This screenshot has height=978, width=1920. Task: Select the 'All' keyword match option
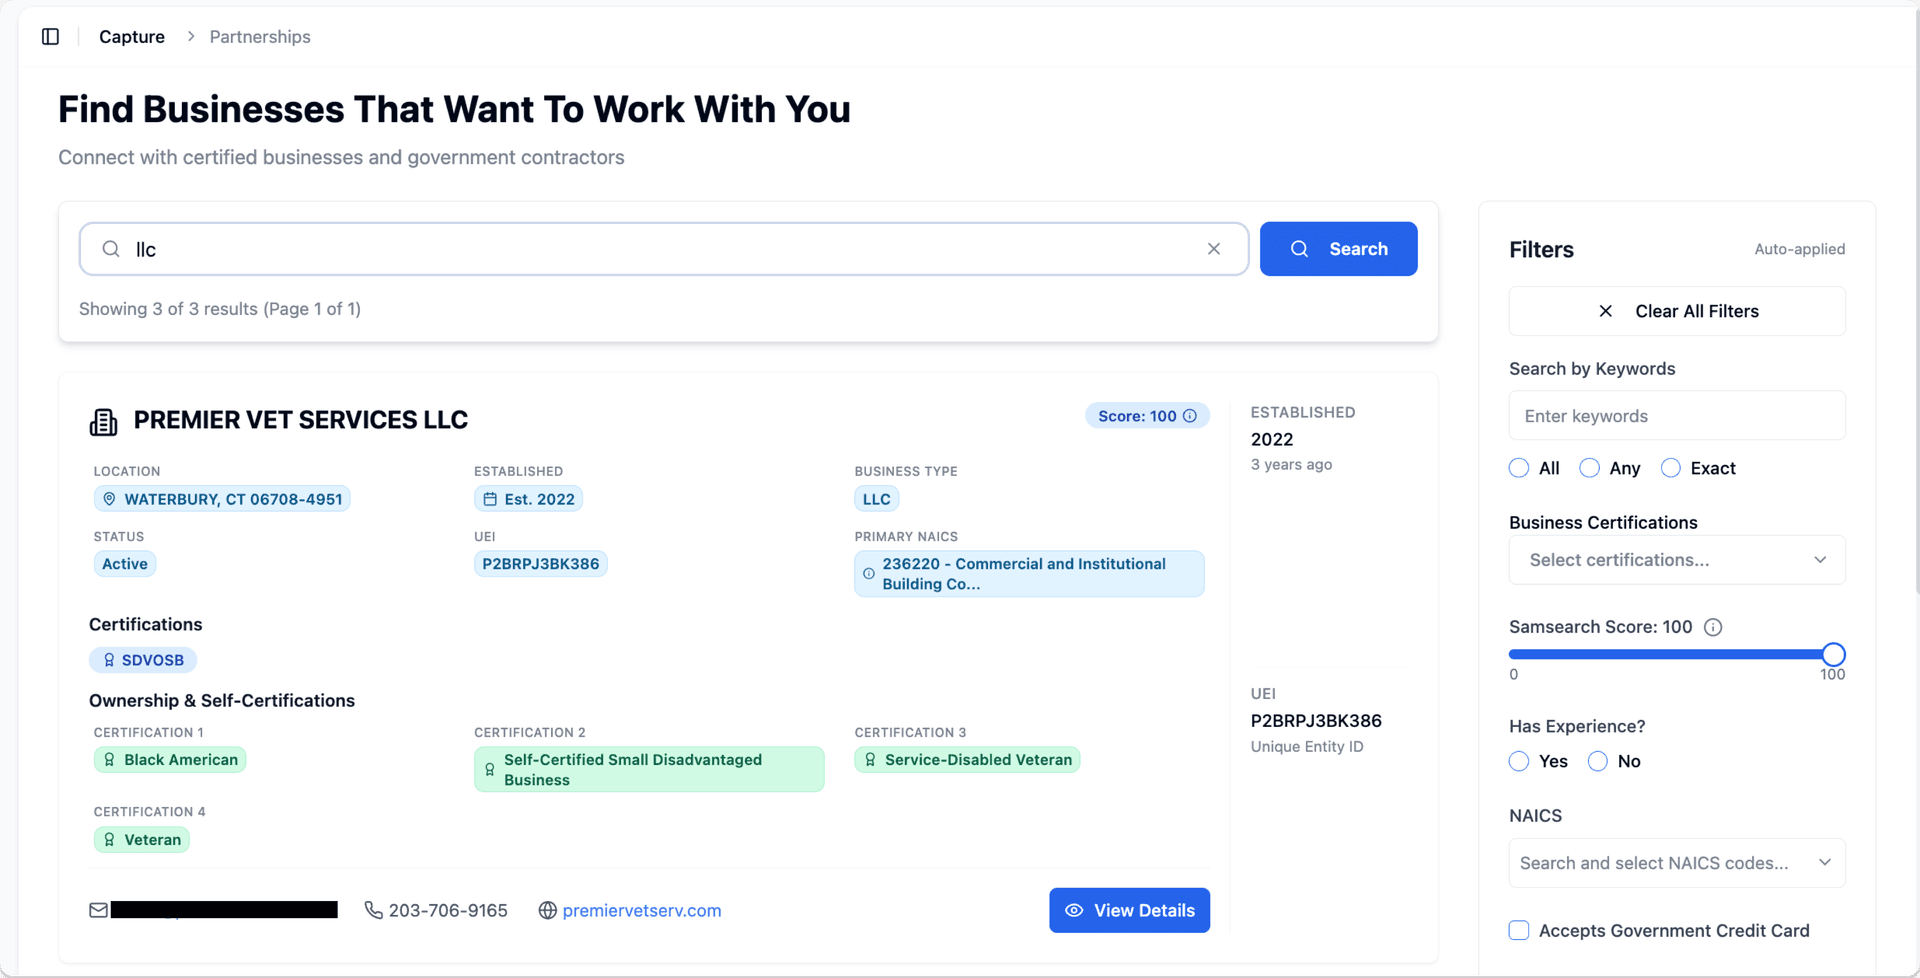[1519, 468]
